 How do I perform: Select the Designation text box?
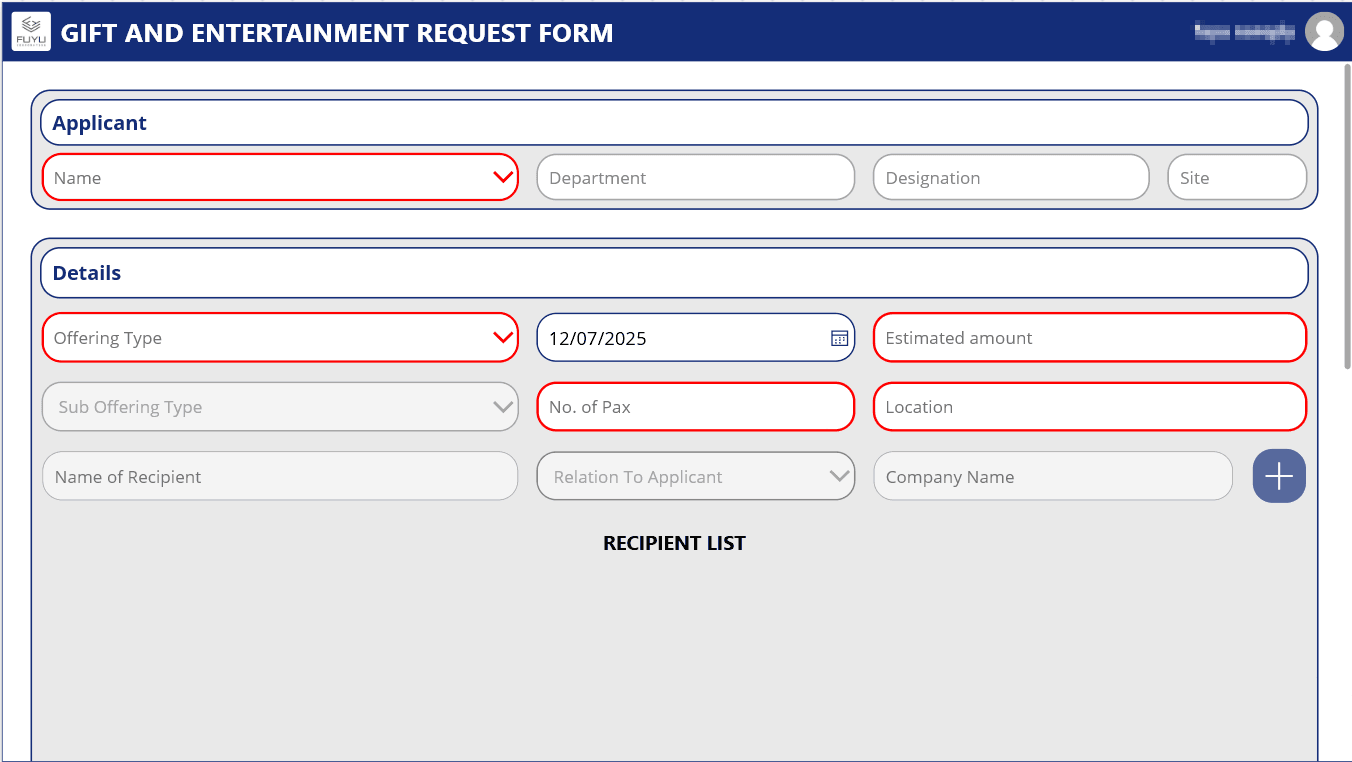click(x=1010, y=177)
